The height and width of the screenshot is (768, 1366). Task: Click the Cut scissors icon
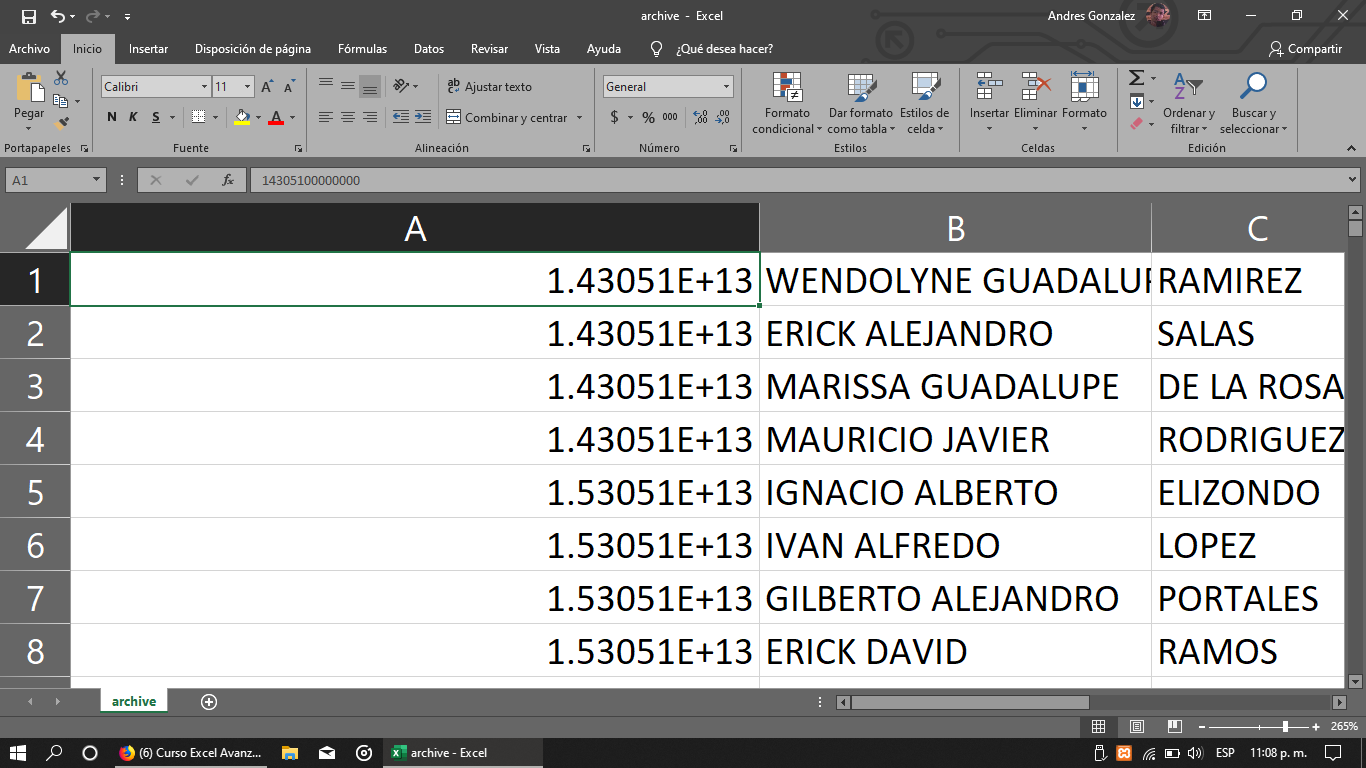tap(61, 78)
